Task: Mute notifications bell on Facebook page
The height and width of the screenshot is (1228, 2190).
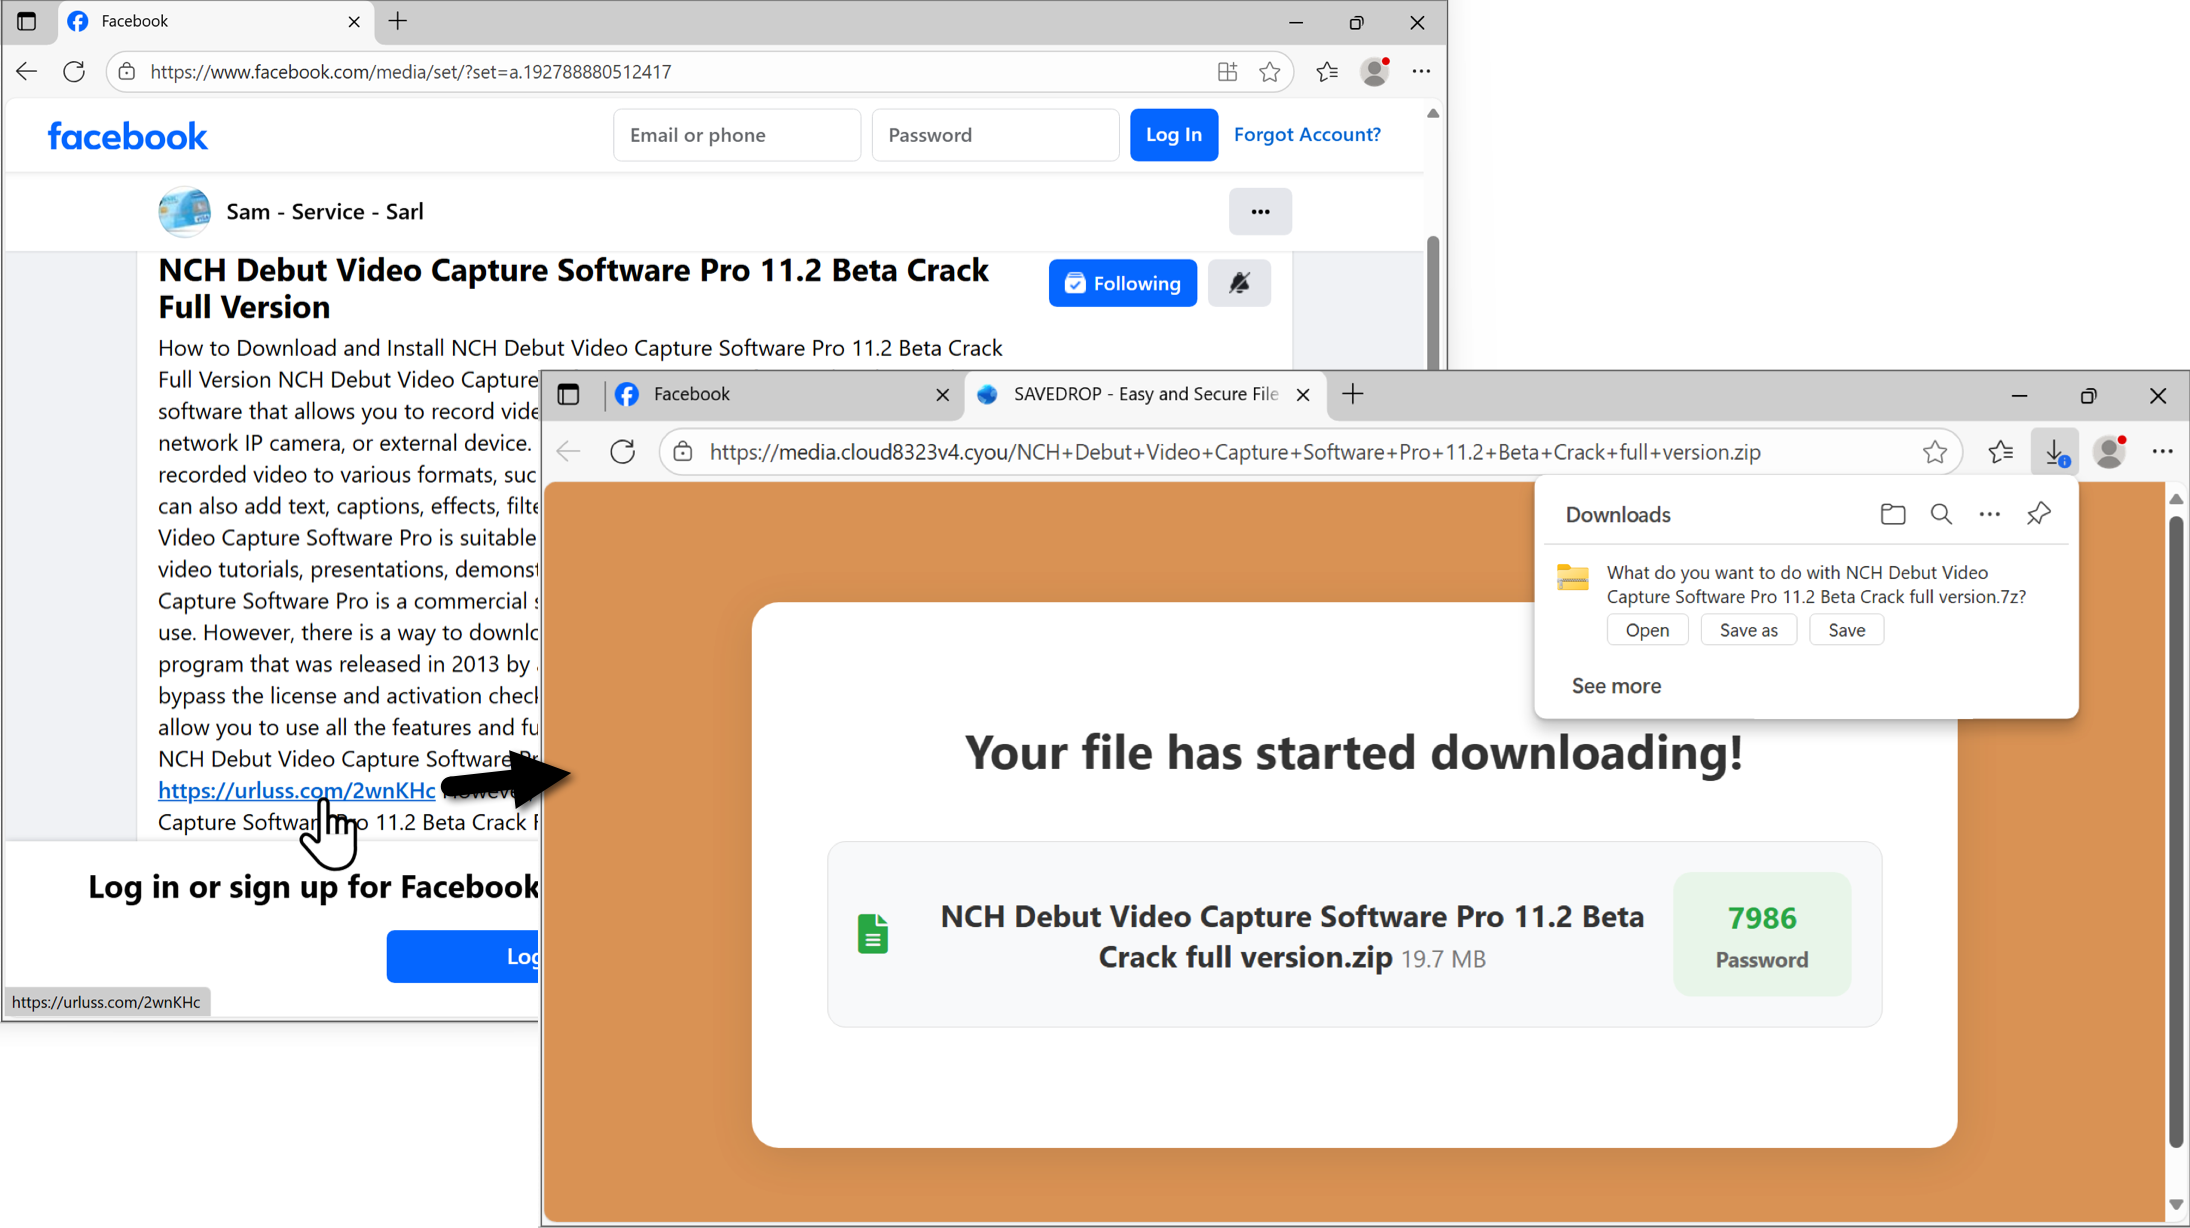Action: [1239, 283]
